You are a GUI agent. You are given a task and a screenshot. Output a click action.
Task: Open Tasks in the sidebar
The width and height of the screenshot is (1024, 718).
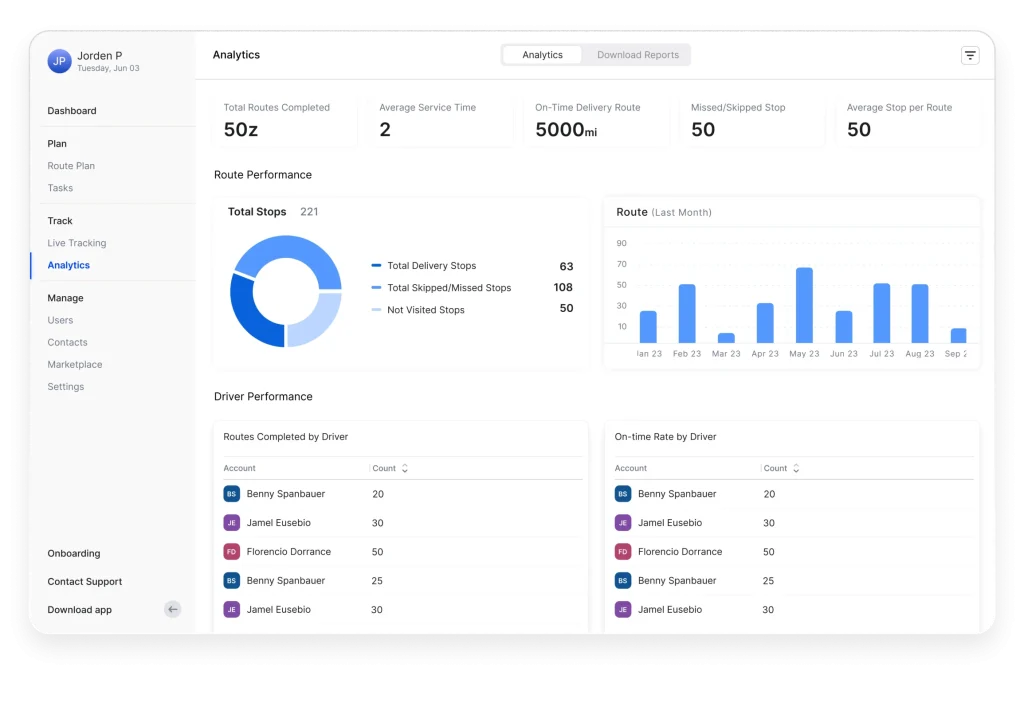[60, 188]
